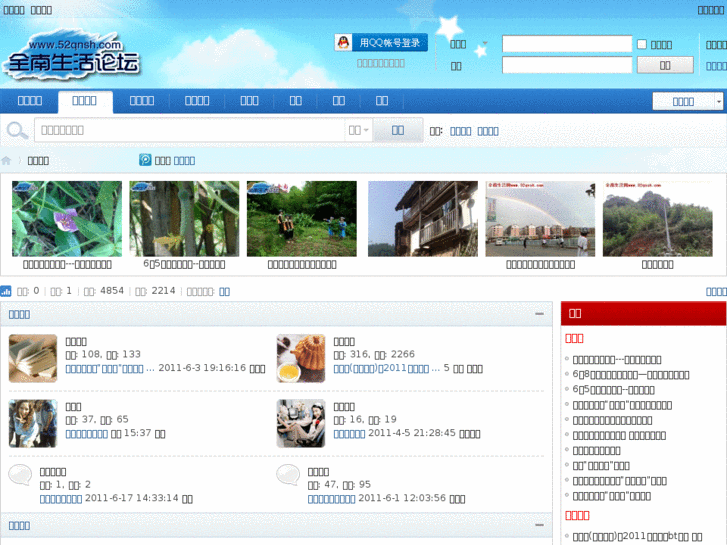Open the quick navigation dropdown
727x545 pixels.
pos(688,101)
